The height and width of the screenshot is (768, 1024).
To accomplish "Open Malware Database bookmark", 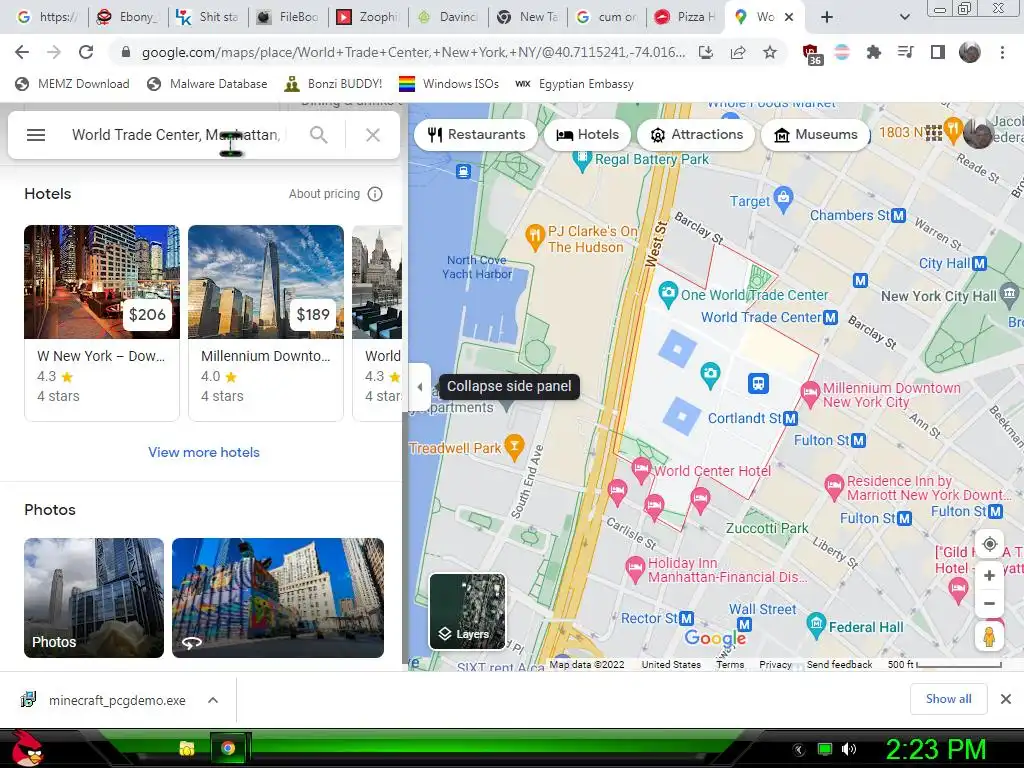I will point(208,84).
